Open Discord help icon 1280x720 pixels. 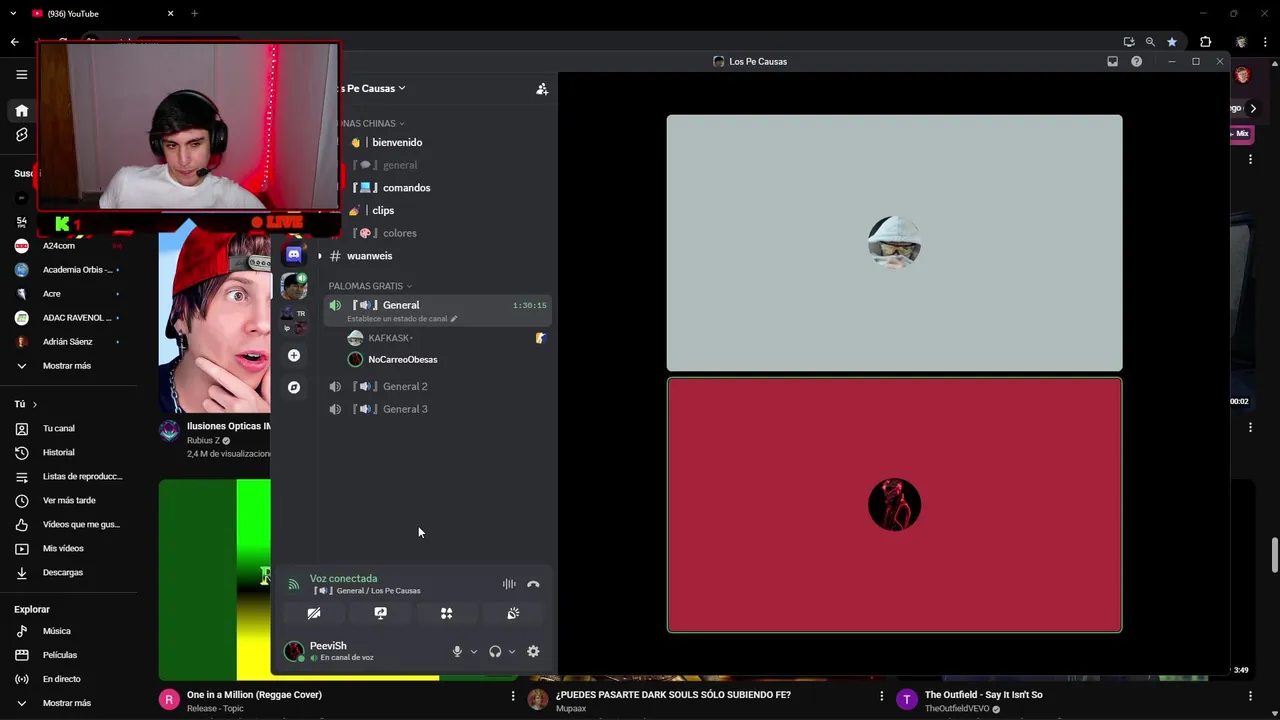pos(1136,61)
